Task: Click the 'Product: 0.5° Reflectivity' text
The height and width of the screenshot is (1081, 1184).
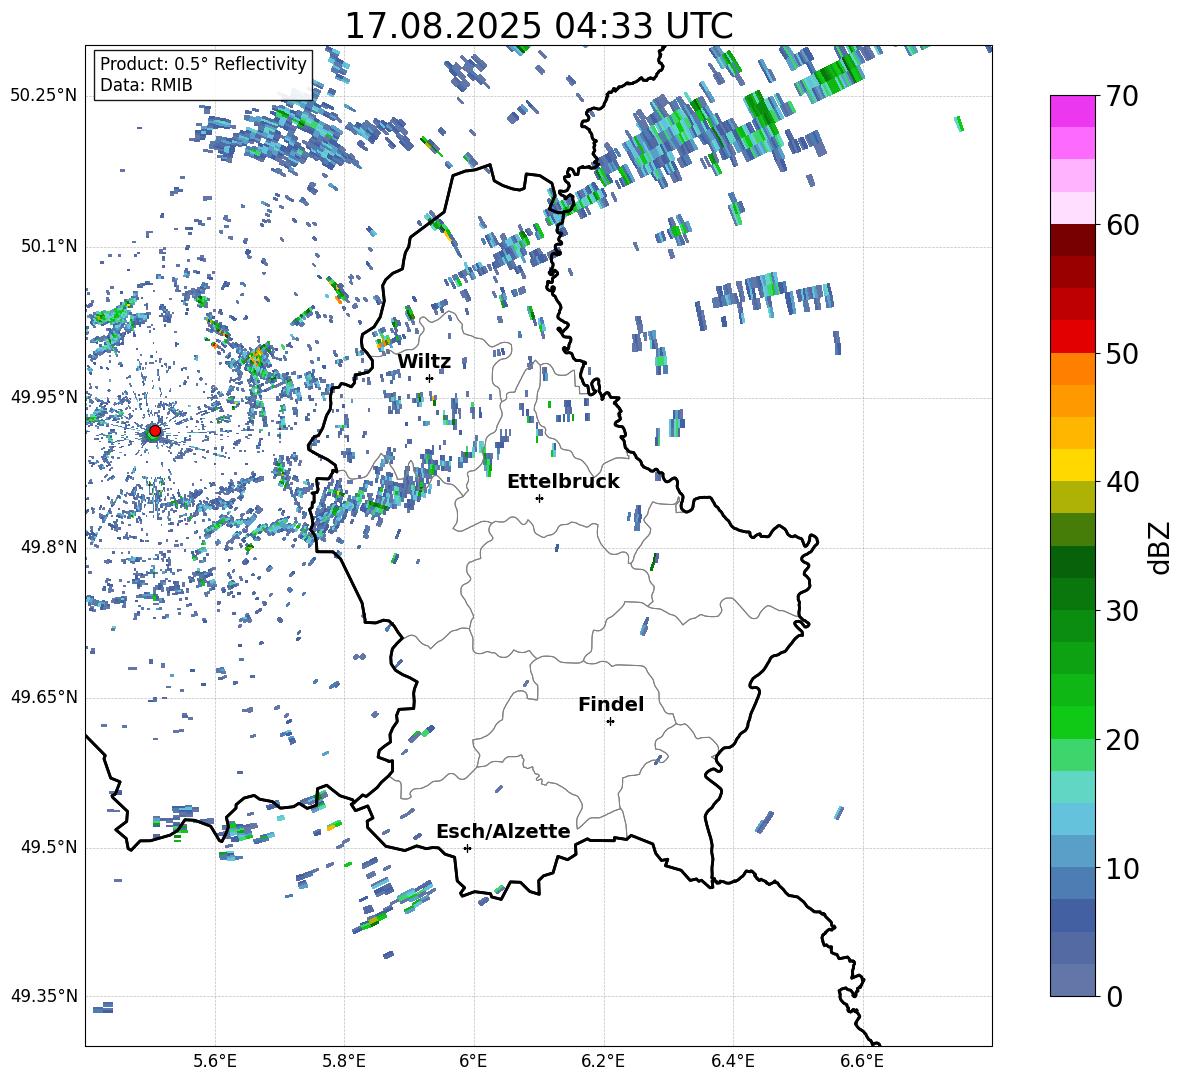Action: coord(203,64)
